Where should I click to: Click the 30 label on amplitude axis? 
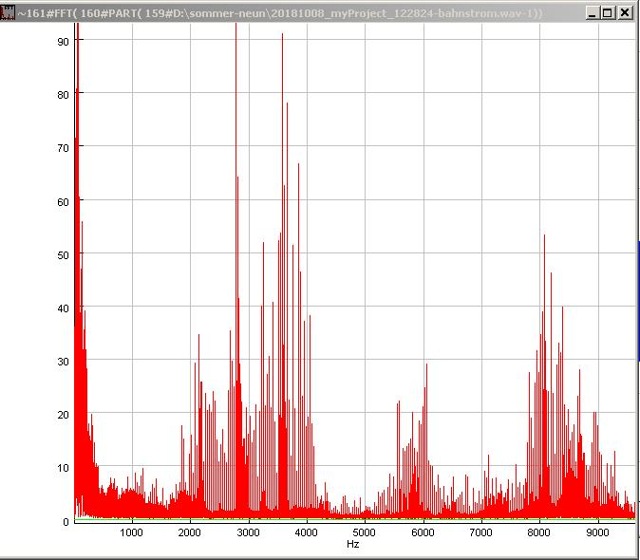(x=63, y=362)
